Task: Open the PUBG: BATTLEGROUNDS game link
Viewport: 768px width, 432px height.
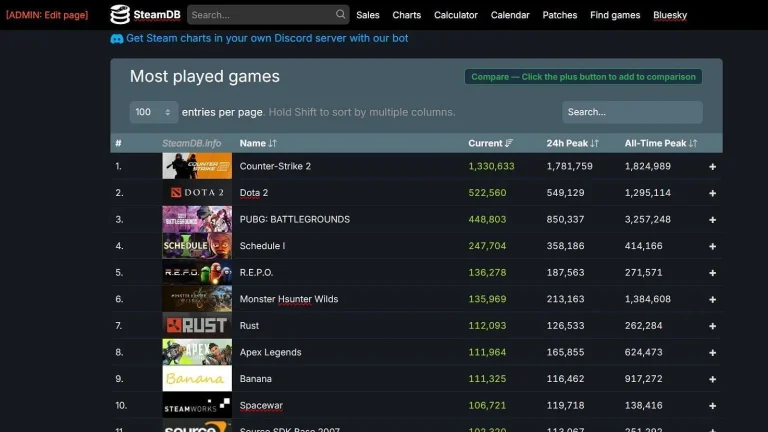Action: 294,219
